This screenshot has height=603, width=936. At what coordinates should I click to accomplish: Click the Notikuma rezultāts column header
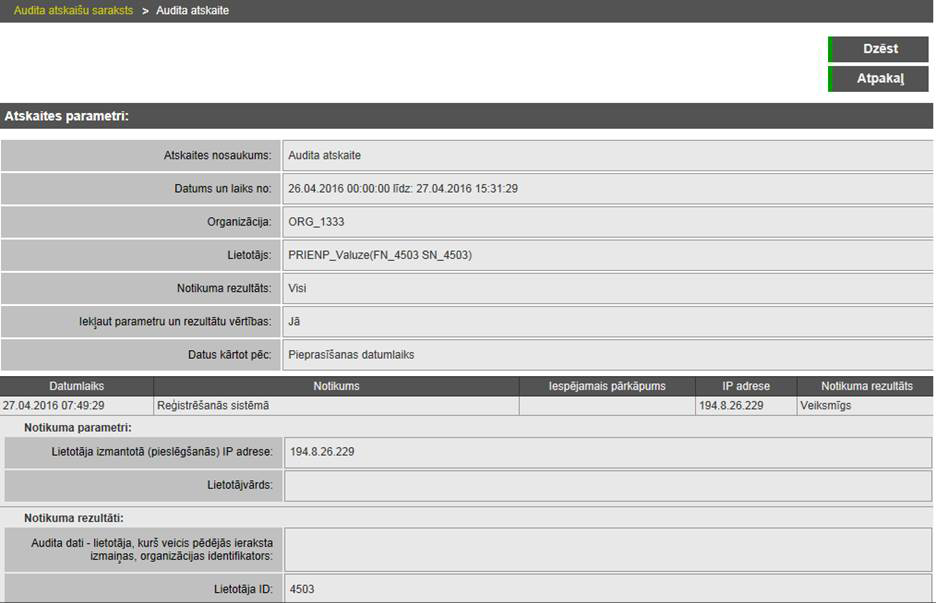pos(866,386)
